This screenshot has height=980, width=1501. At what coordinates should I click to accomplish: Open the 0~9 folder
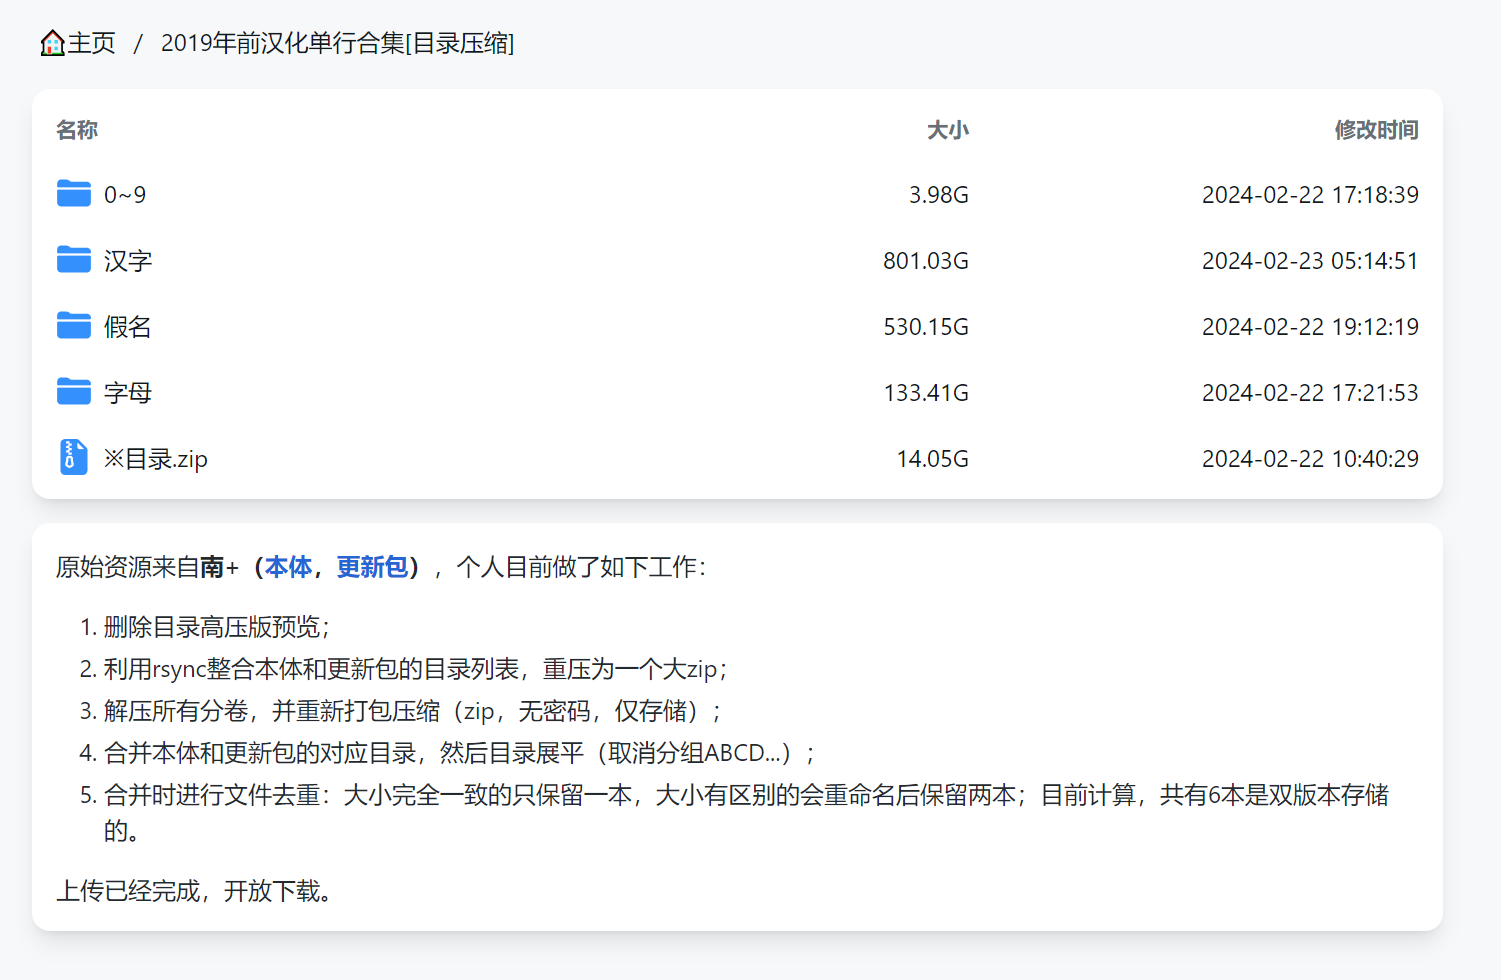125,195
